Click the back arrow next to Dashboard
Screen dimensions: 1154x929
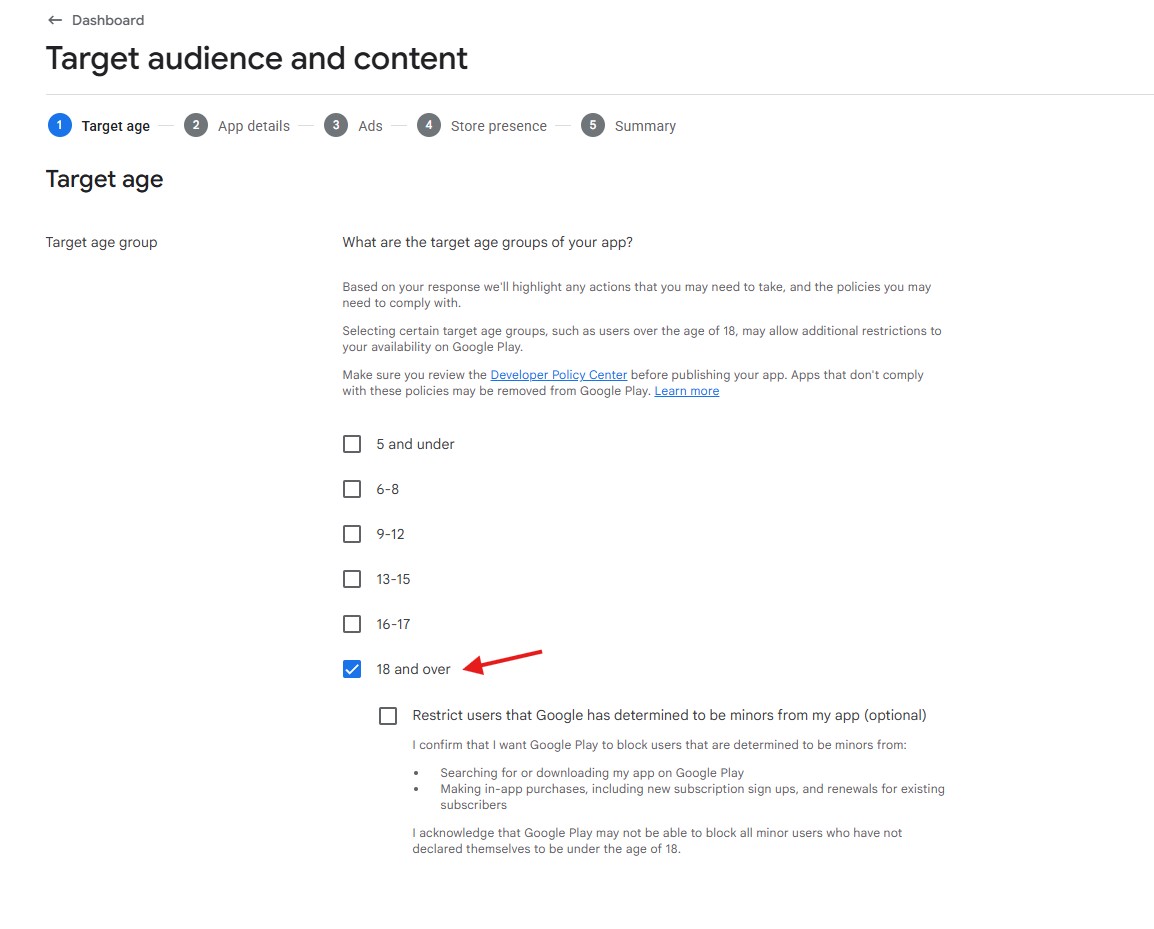click(x=55, y=20)
